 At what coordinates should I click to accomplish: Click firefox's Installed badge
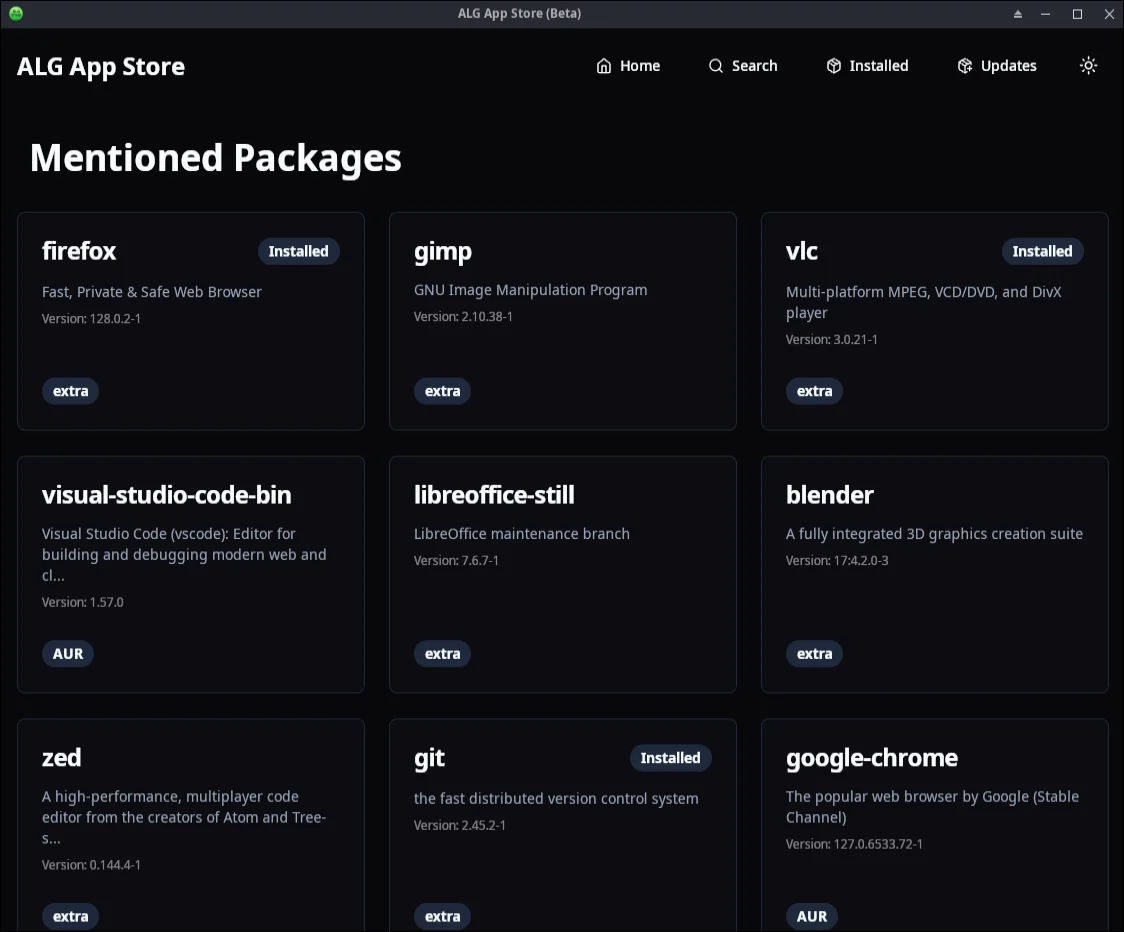pyautogui.click(x=298, y=251)
